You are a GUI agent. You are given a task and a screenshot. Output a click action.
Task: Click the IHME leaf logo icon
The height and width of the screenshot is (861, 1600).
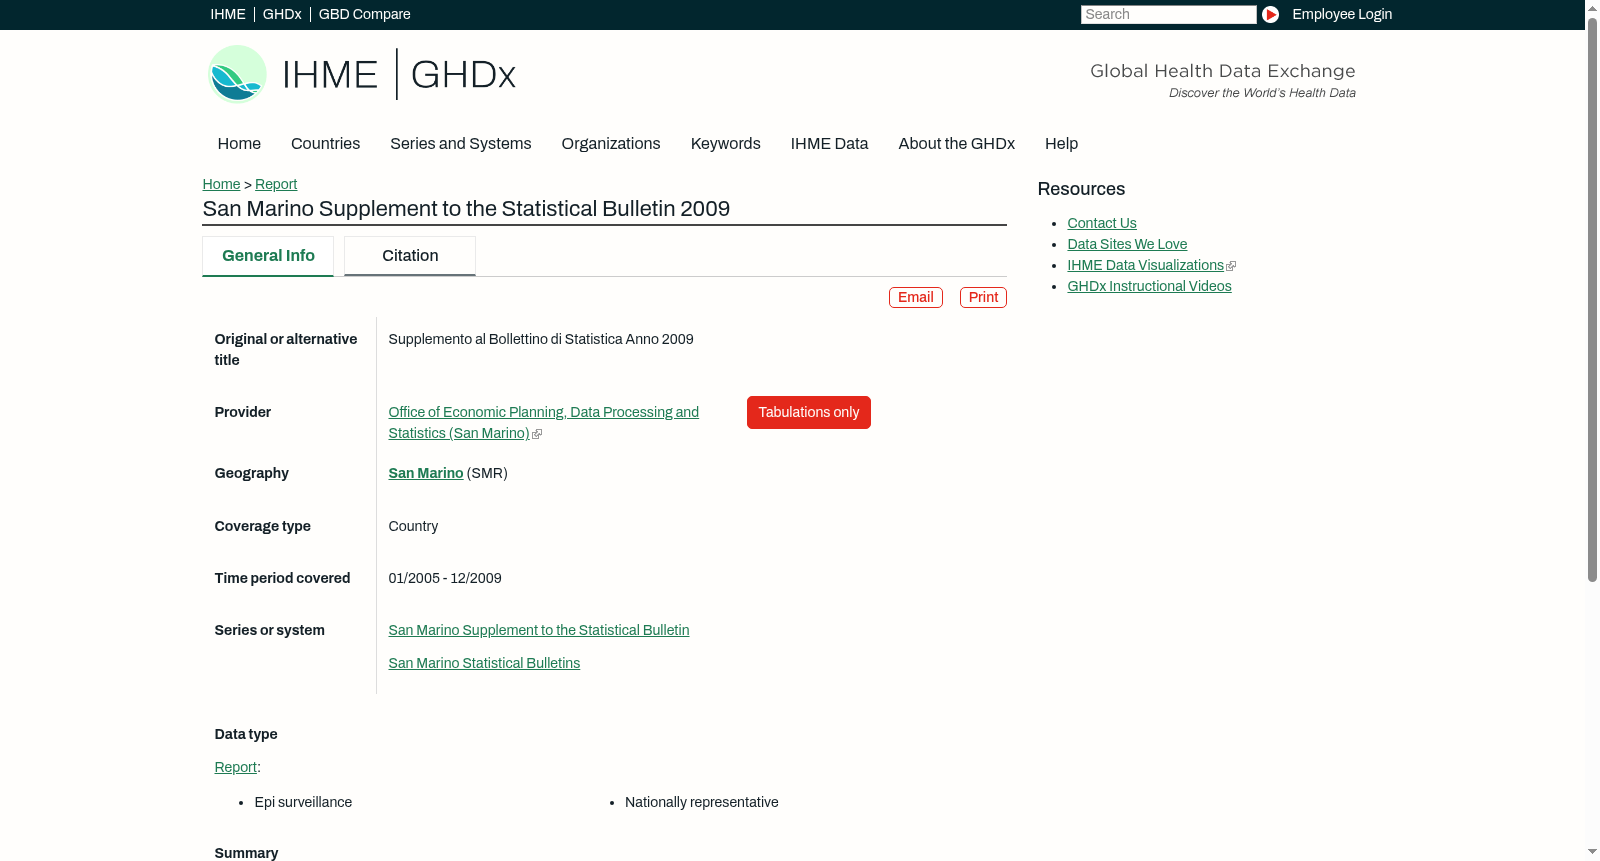pos(237,74)
